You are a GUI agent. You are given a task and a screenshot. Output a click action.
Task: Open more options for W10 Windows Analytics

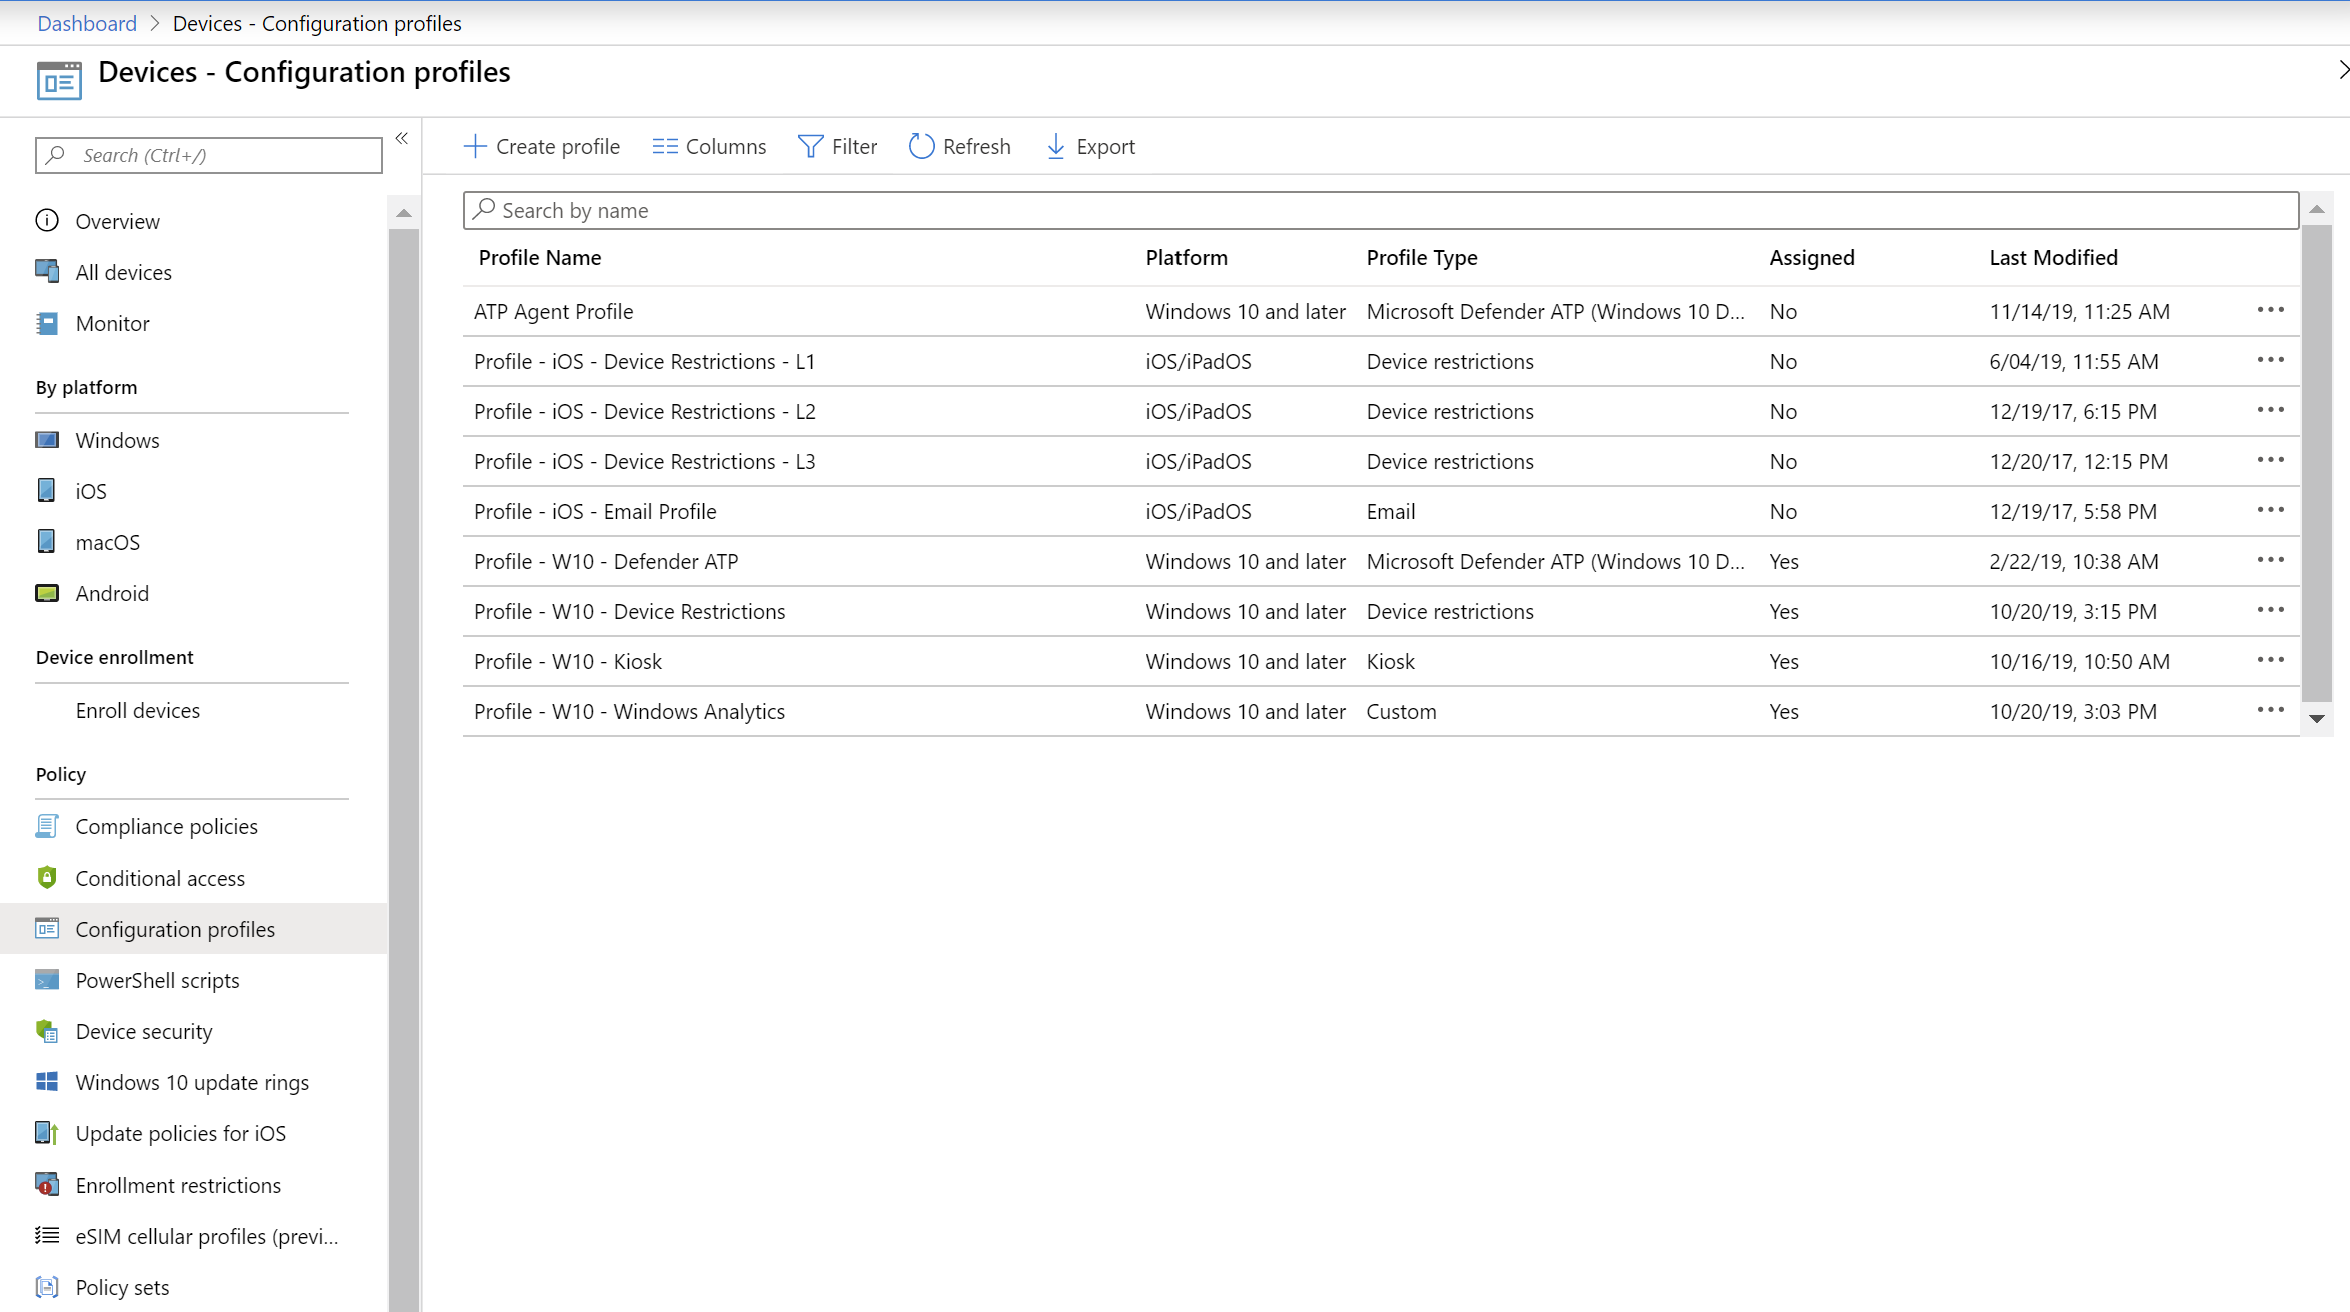tap(2270, 710)
